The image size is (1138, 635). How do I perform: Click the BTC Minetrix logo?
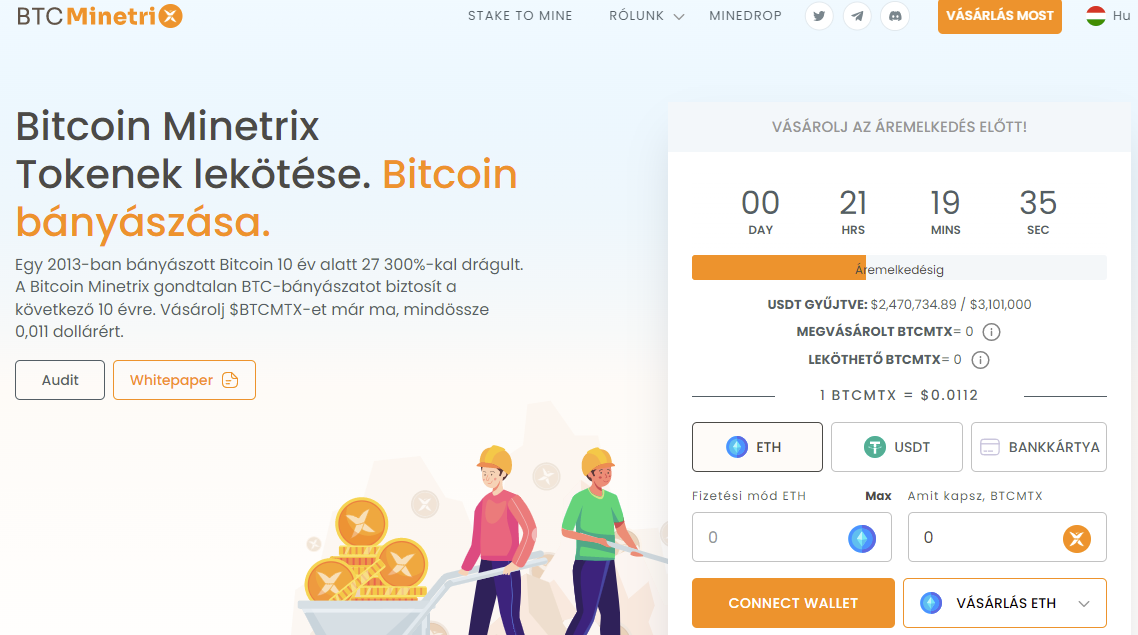pos(99,15)
